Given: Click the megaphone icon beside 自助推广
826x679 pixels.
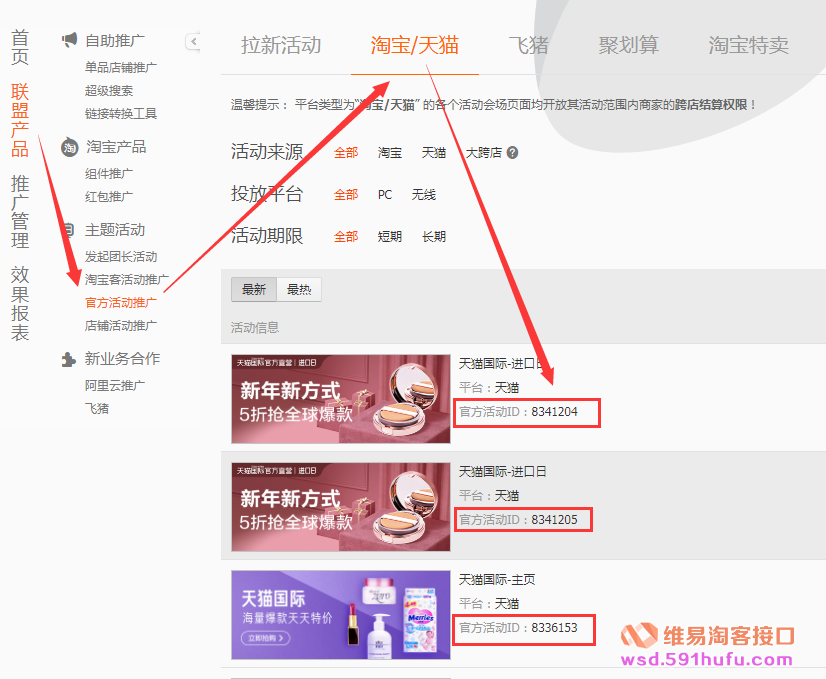Looking at the screenshot, I should [69, 40].
